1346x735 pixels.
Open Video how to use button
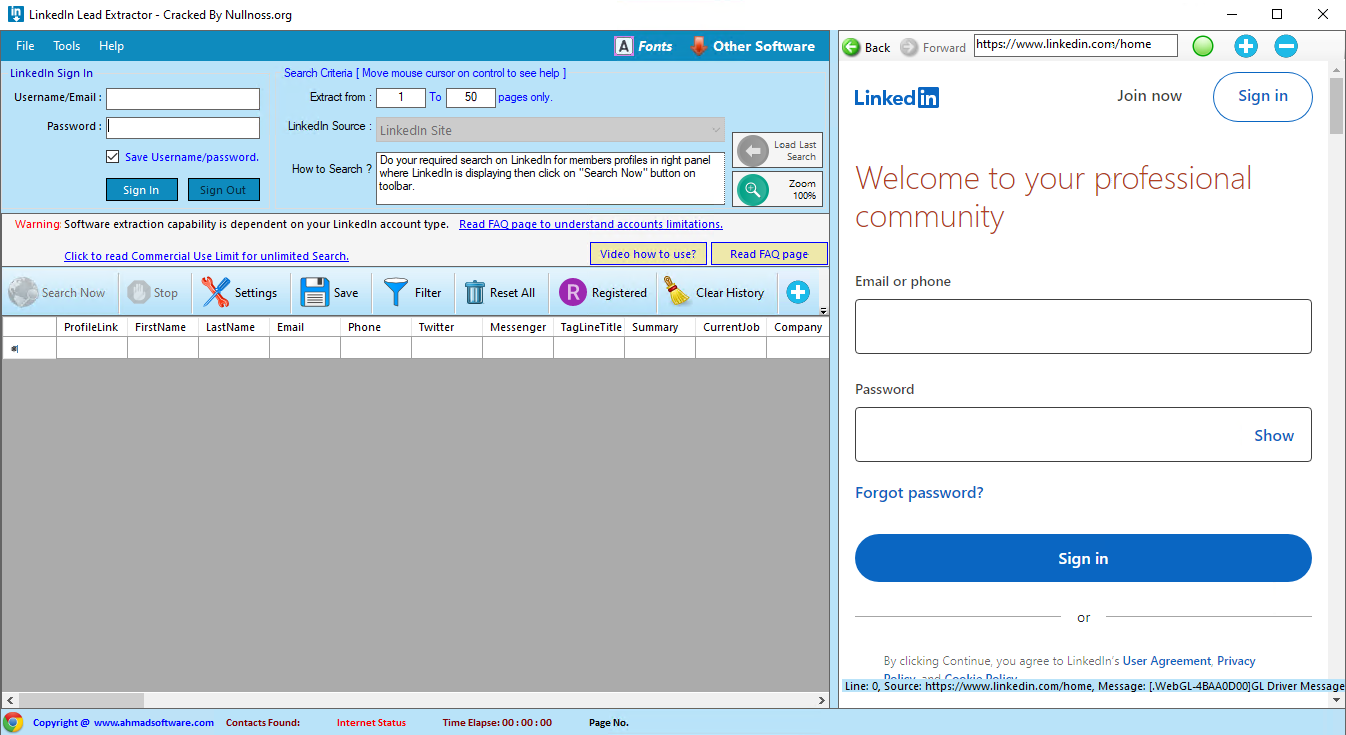pos(648,254)
